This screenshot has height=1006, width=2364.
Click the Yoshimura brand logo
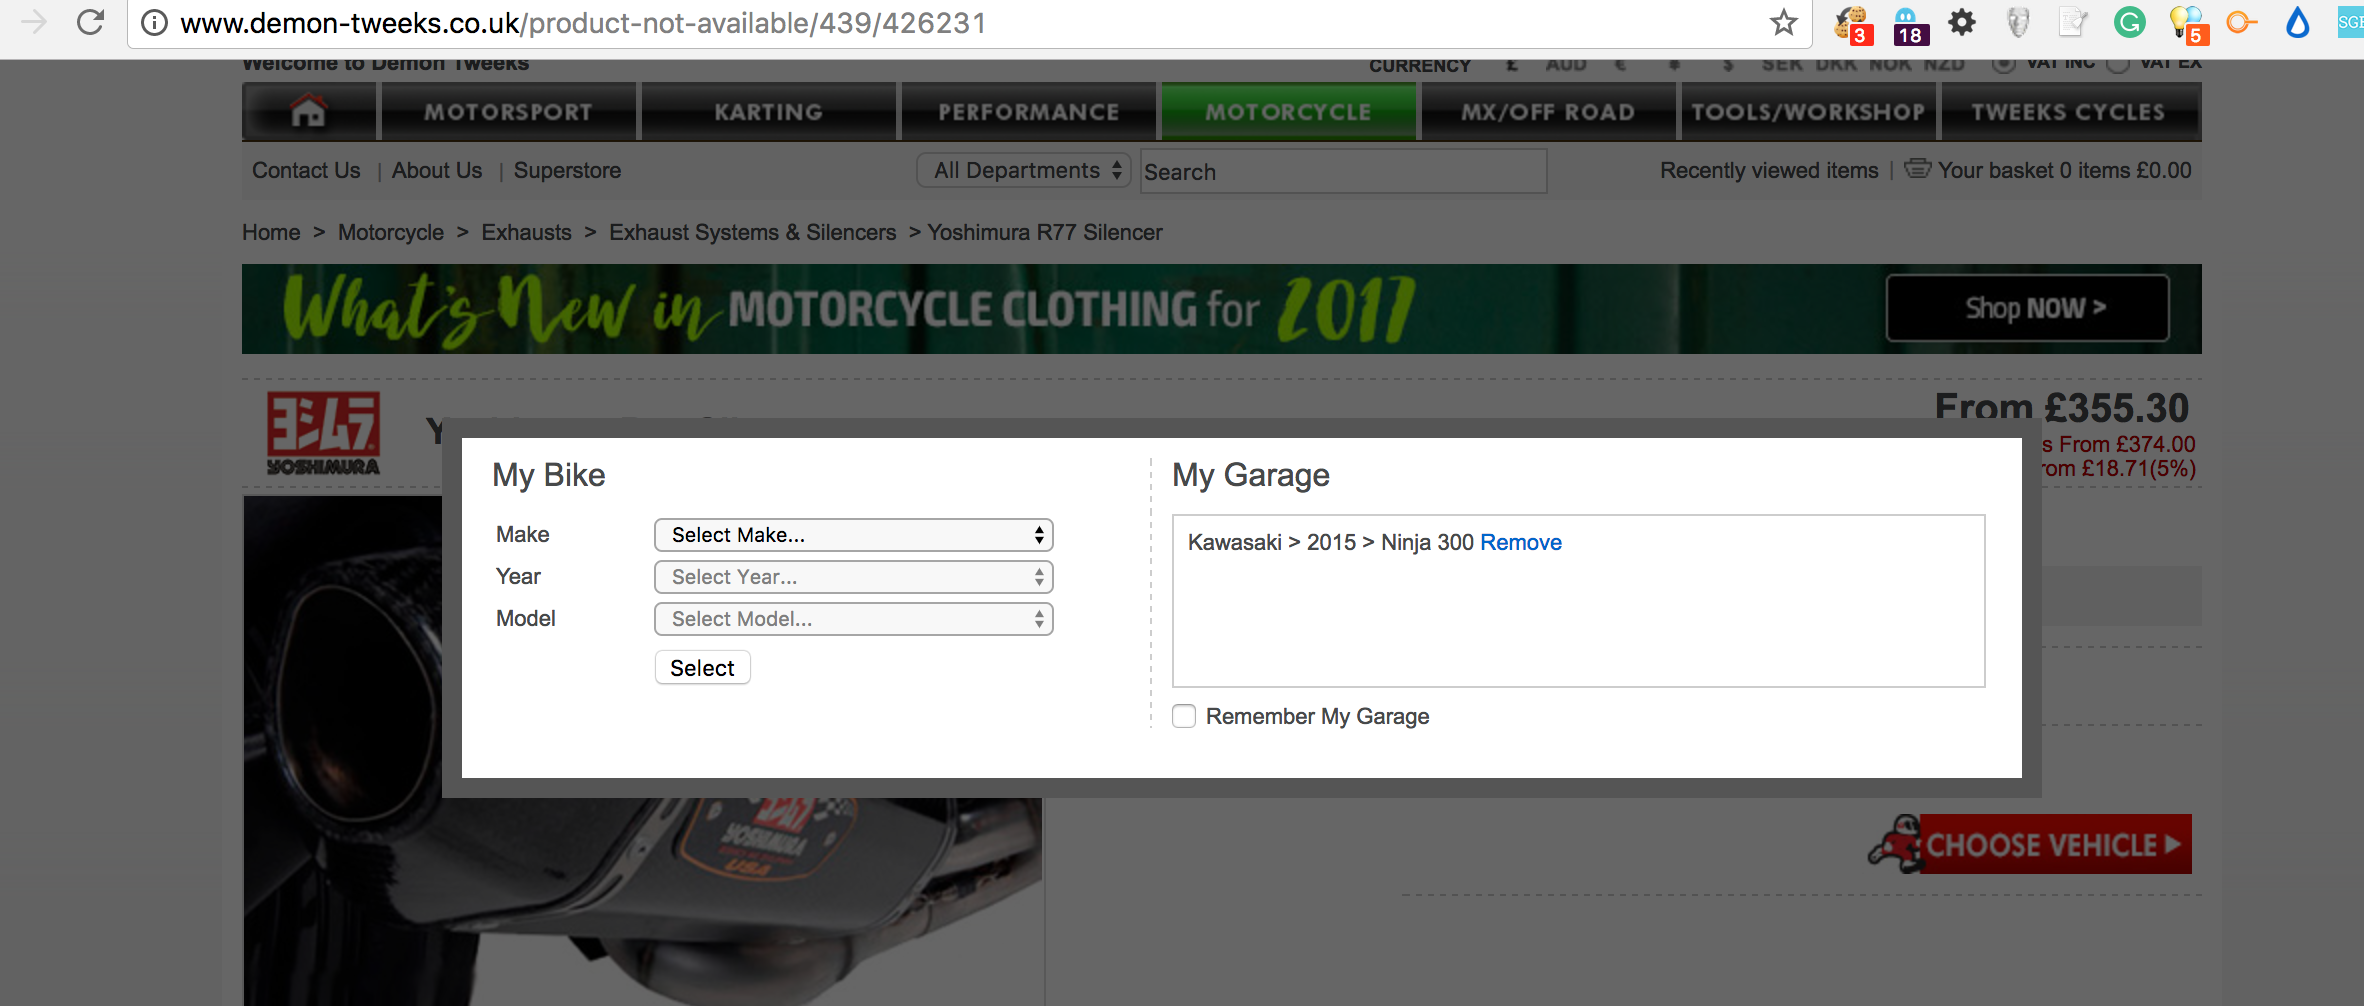[323, 433]
